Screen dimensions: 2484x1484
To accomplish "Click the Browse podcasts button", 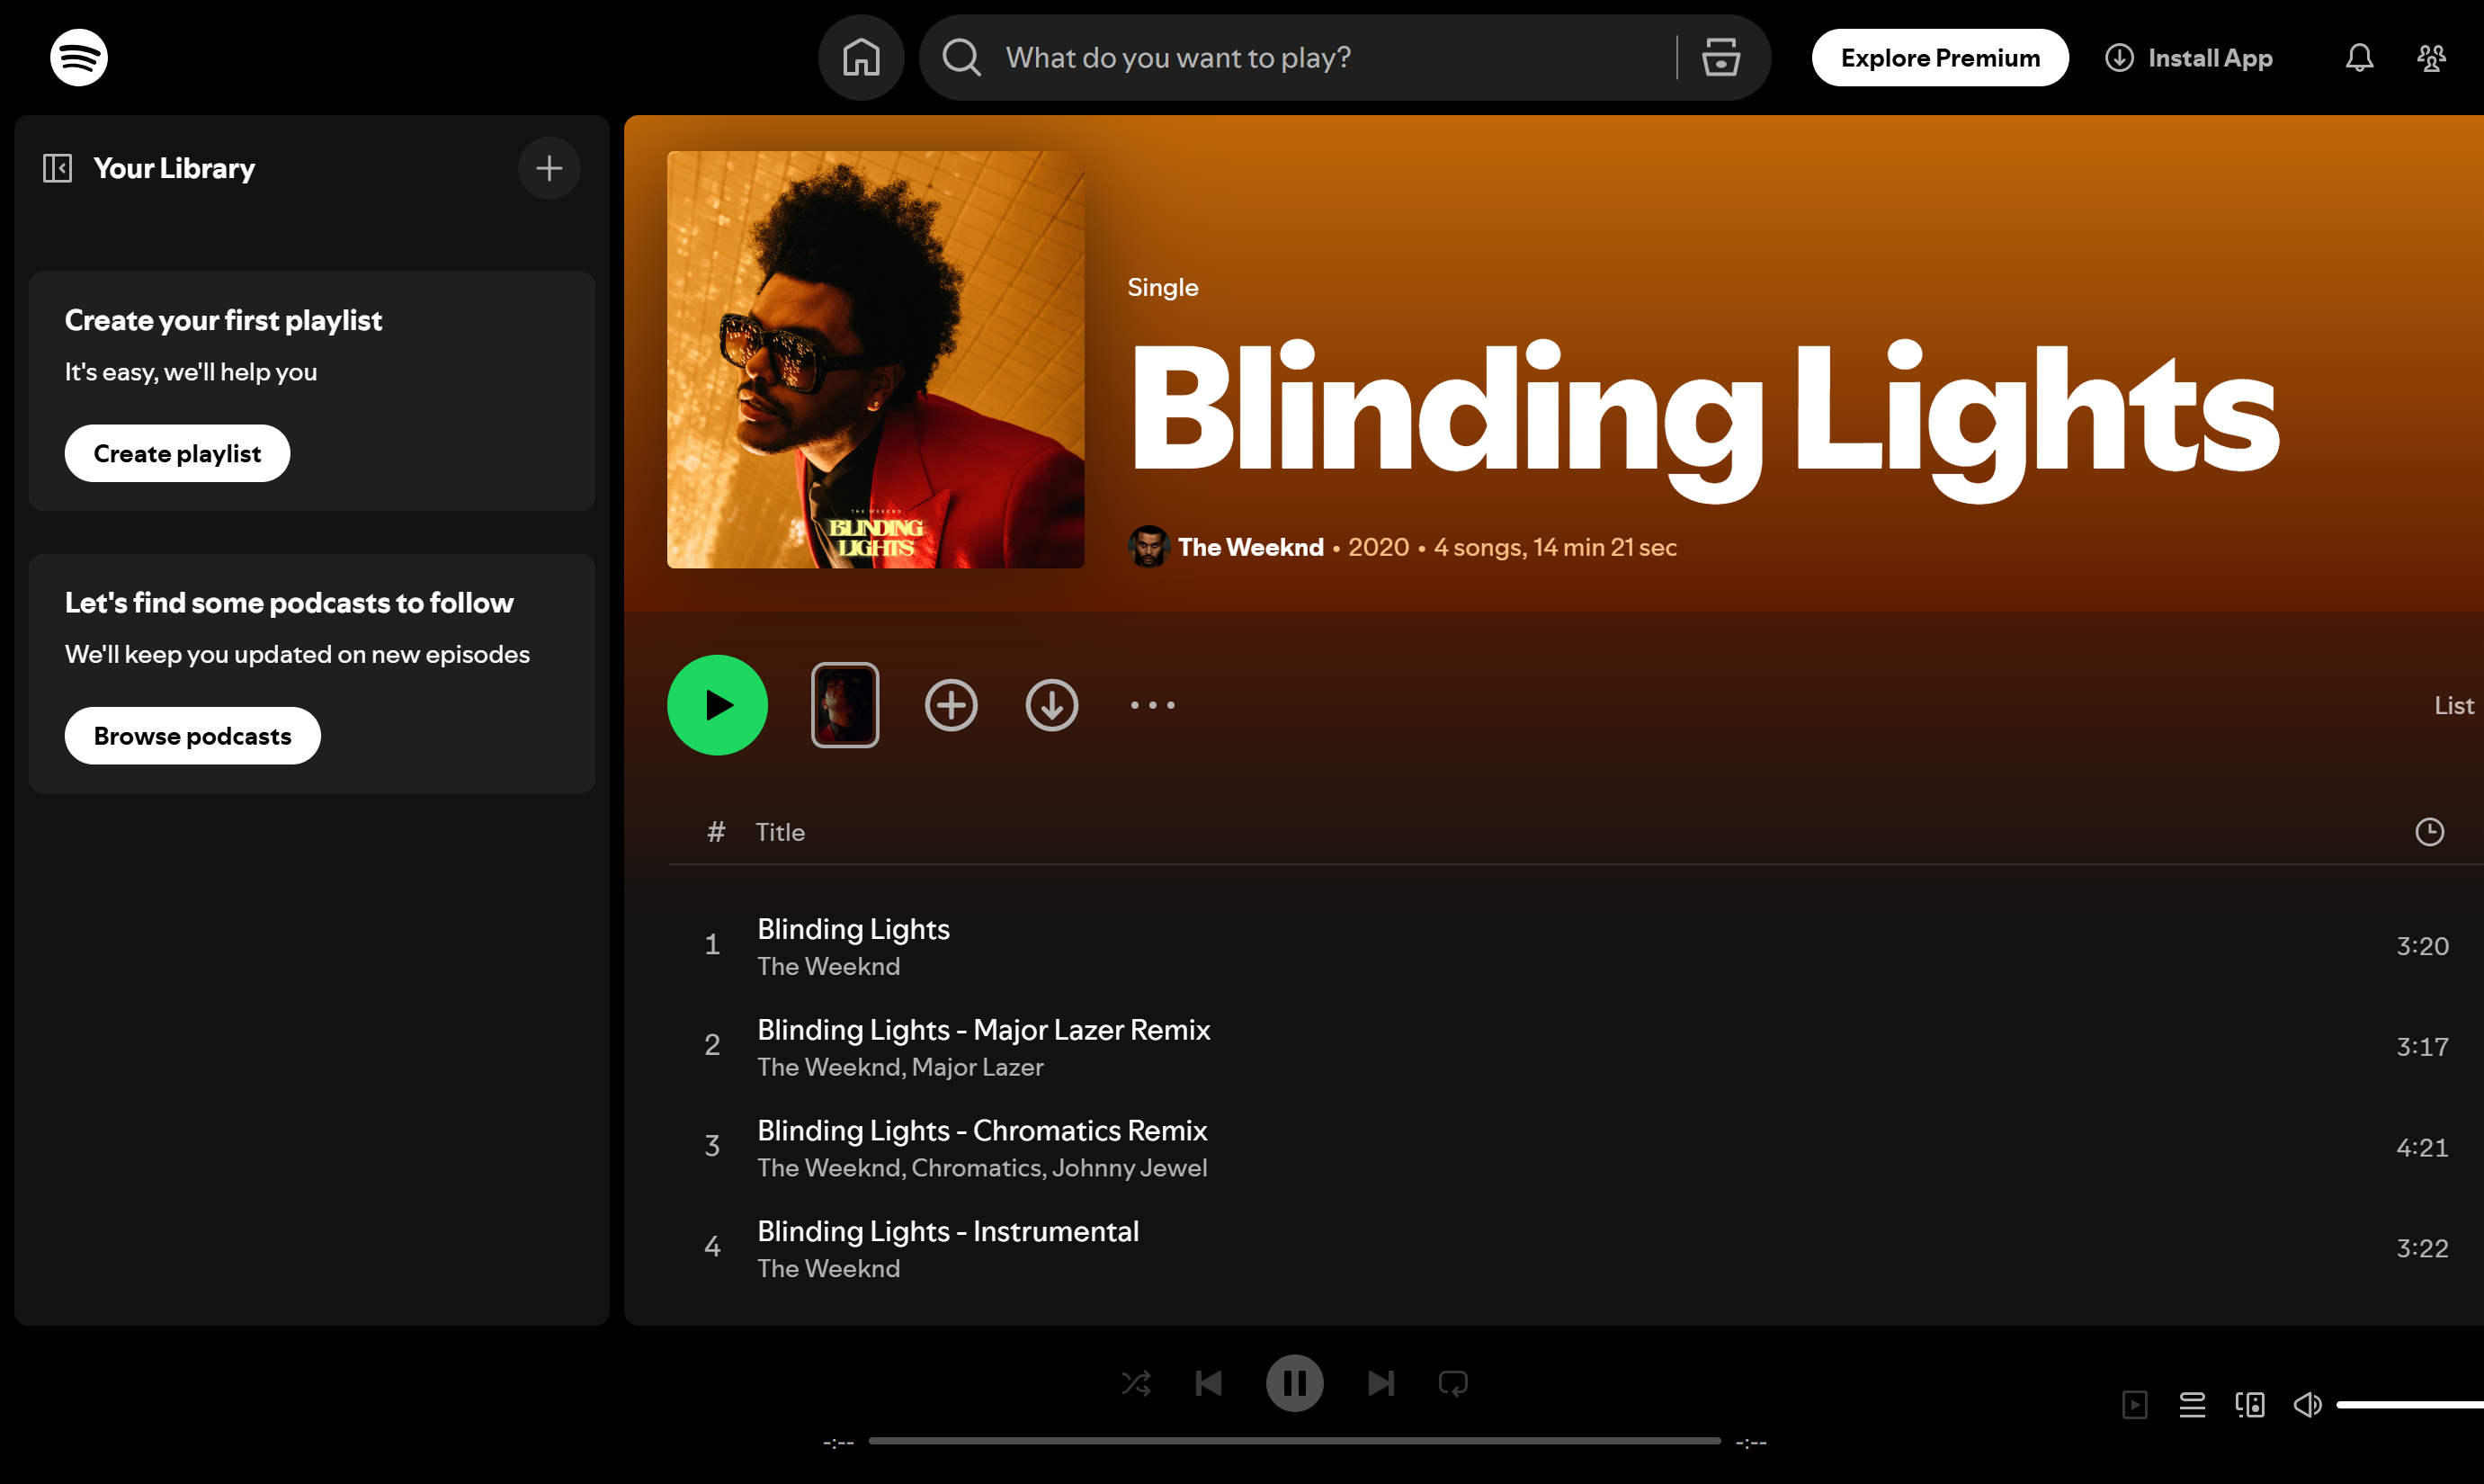I will pos(192,735).
